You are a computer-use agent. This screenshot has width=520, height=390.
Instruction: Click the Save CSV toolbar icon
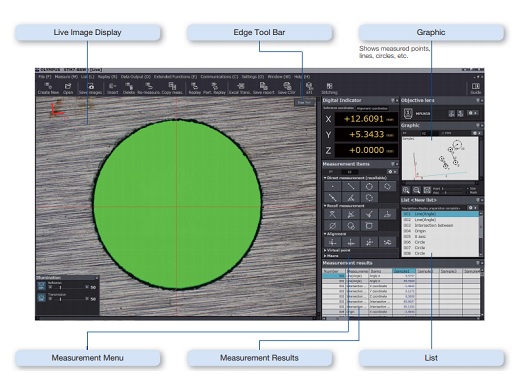click(287, 88)
